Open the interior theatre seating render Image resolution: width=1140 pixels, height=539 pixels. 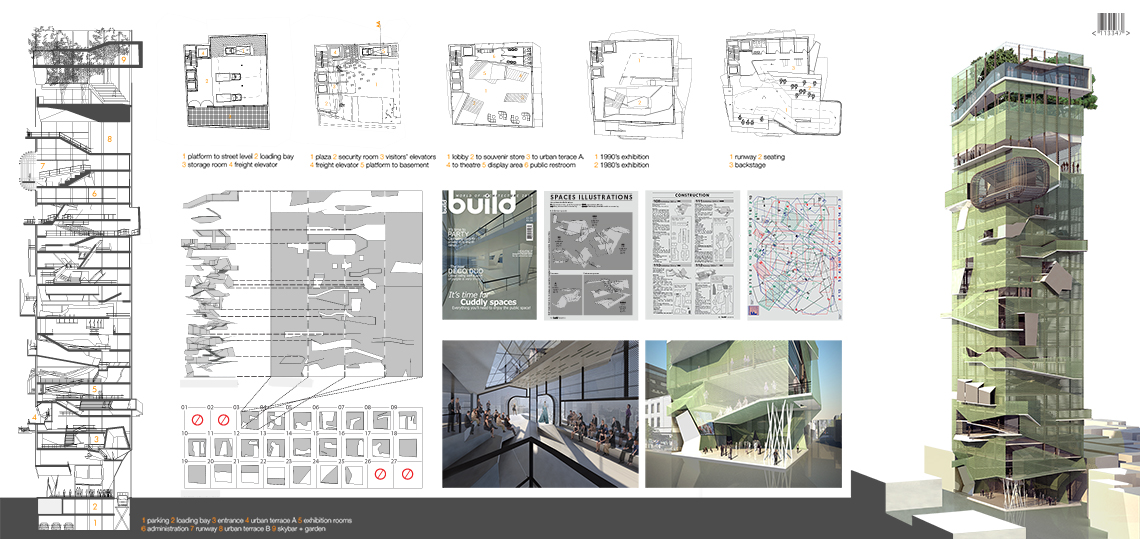click(x=538, y=413)
